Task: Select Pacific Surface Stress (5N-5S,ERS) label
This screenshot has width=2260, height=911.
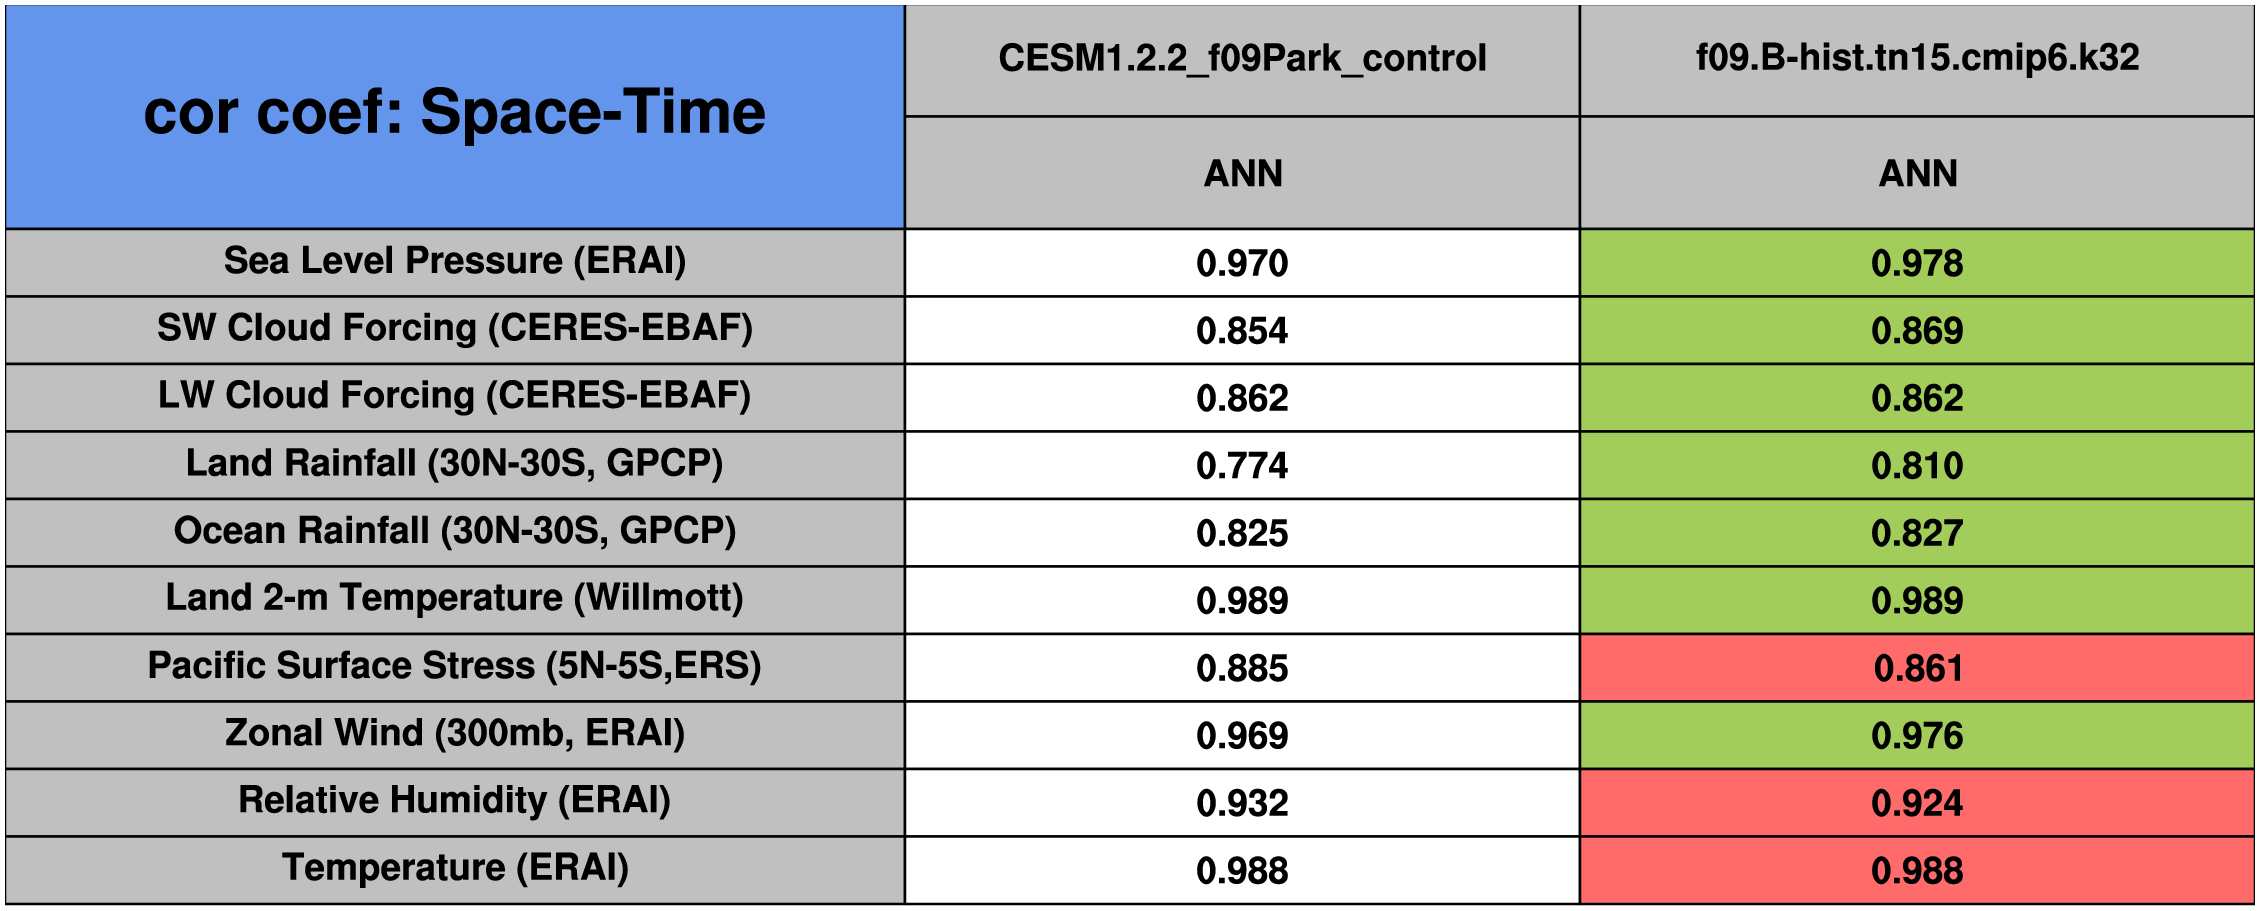Action: click(x=455, y=666)
